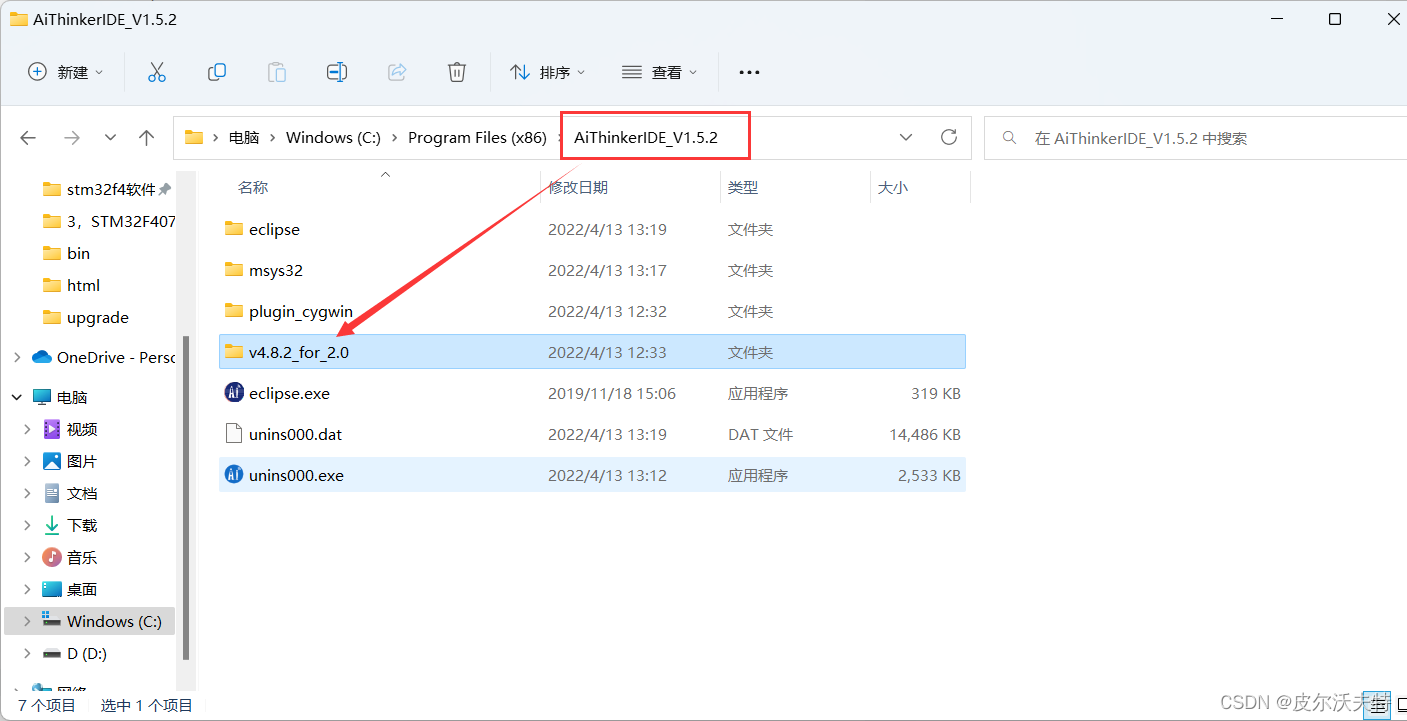This screenshot has width=1407, height=721.
Task: Go back with the left arrow
Action: pyautogui.click(x=28, y=138)
